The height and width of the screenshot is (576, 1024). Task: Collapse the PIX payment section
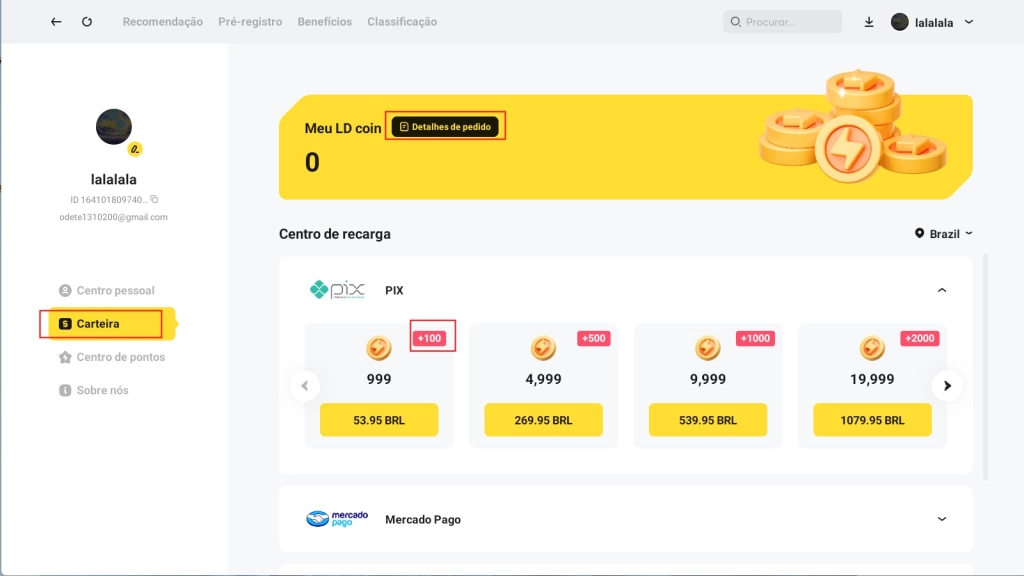pos(941,290)
